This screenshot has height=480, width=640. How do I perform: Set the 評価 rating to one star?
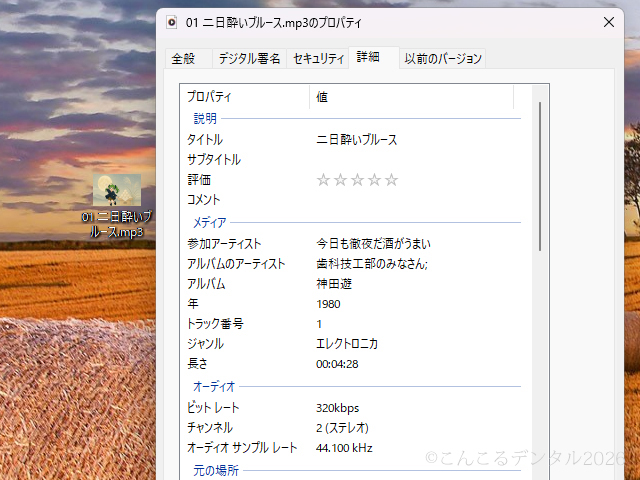(323, 180)
